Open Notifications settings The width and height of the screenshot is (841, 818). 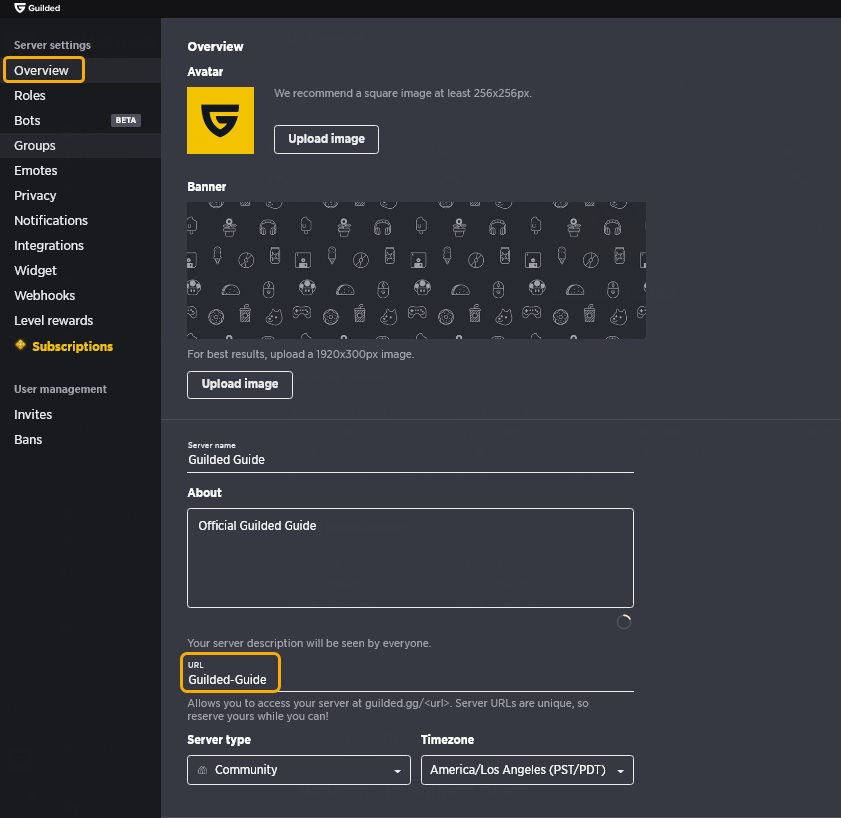coord(80,220)
